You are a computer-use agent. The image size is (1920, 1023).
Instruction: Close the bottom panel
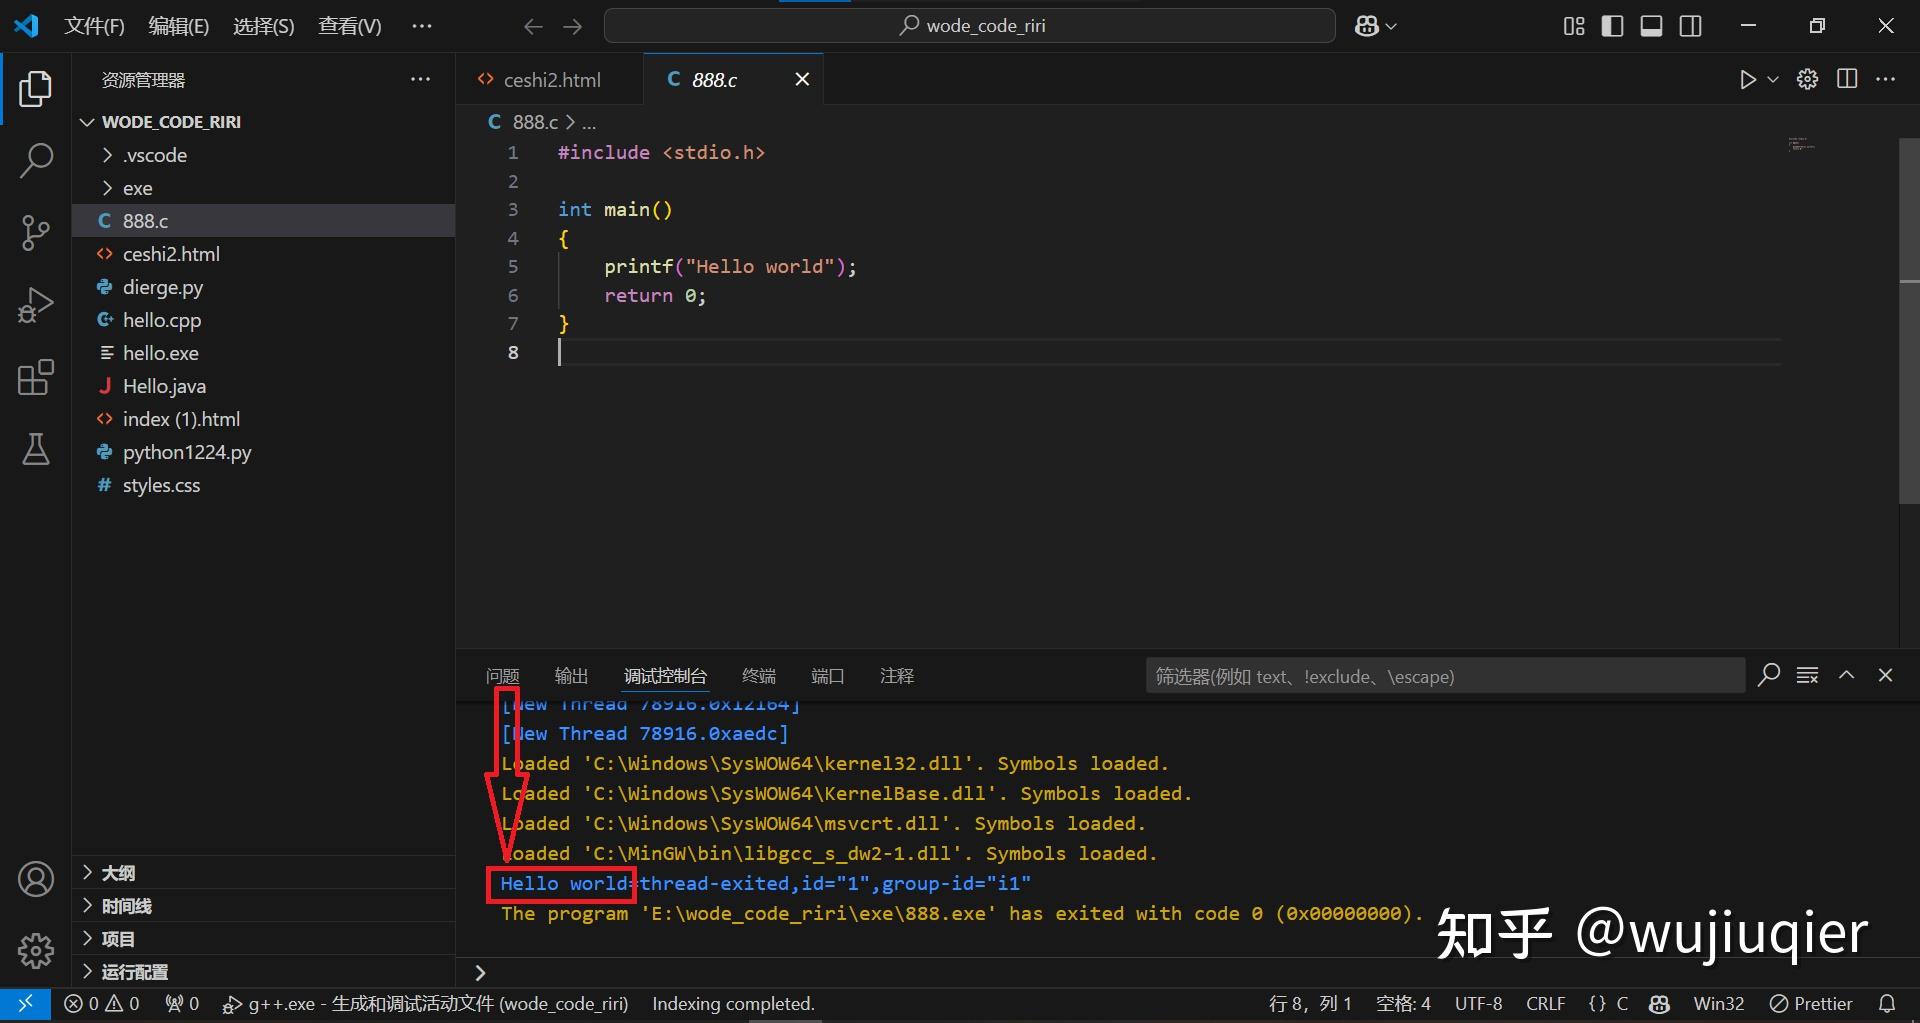pos(1885,675)
